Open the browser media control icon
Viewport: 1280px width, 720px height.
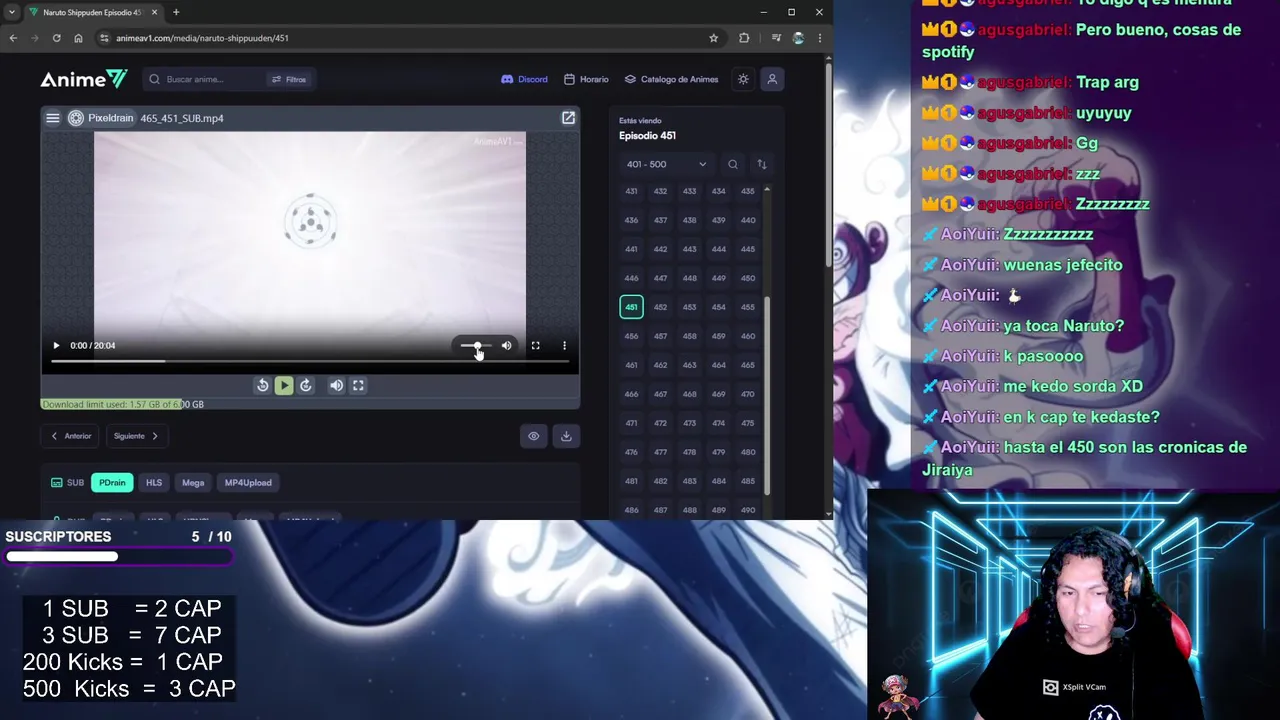click(x=776, y=38)
